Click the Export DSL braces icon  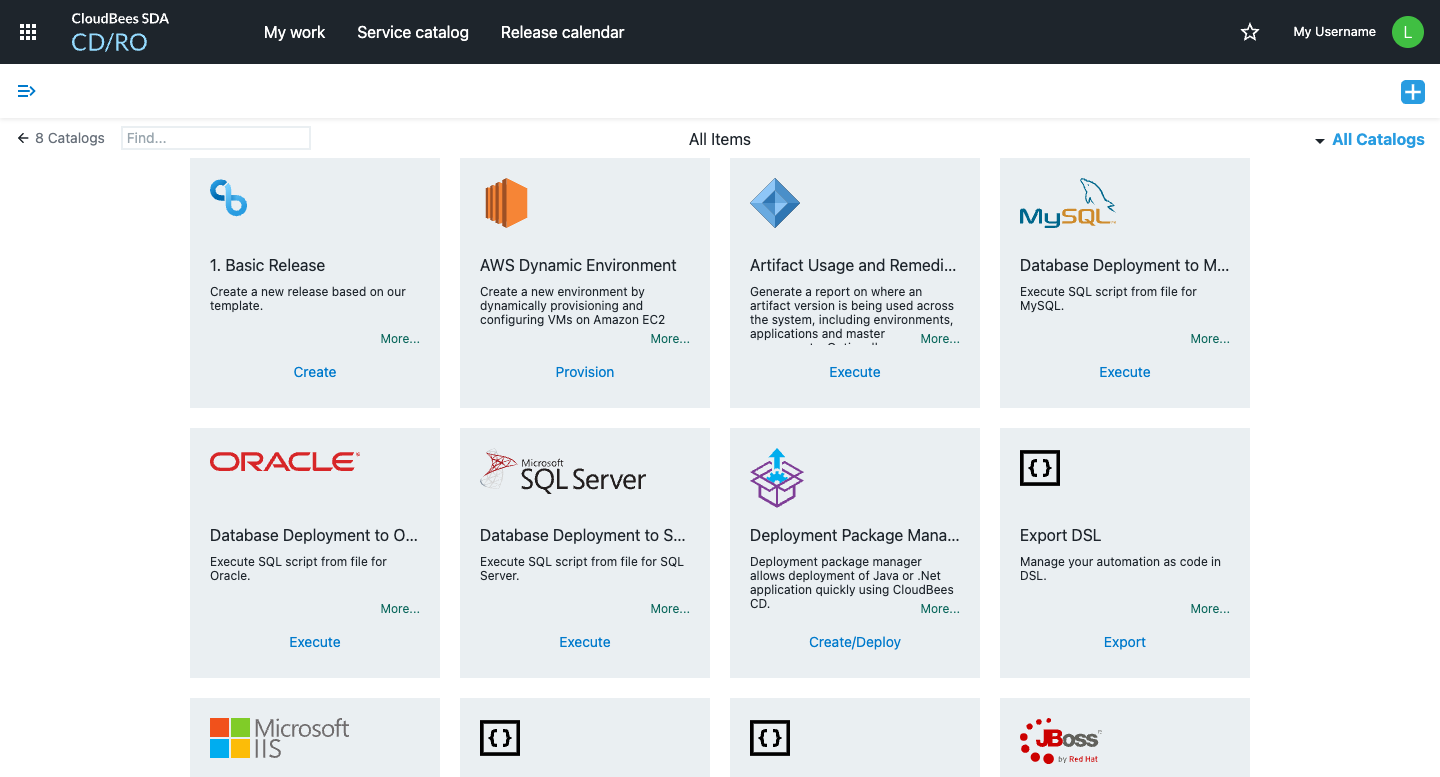[x=1040, y=468]
